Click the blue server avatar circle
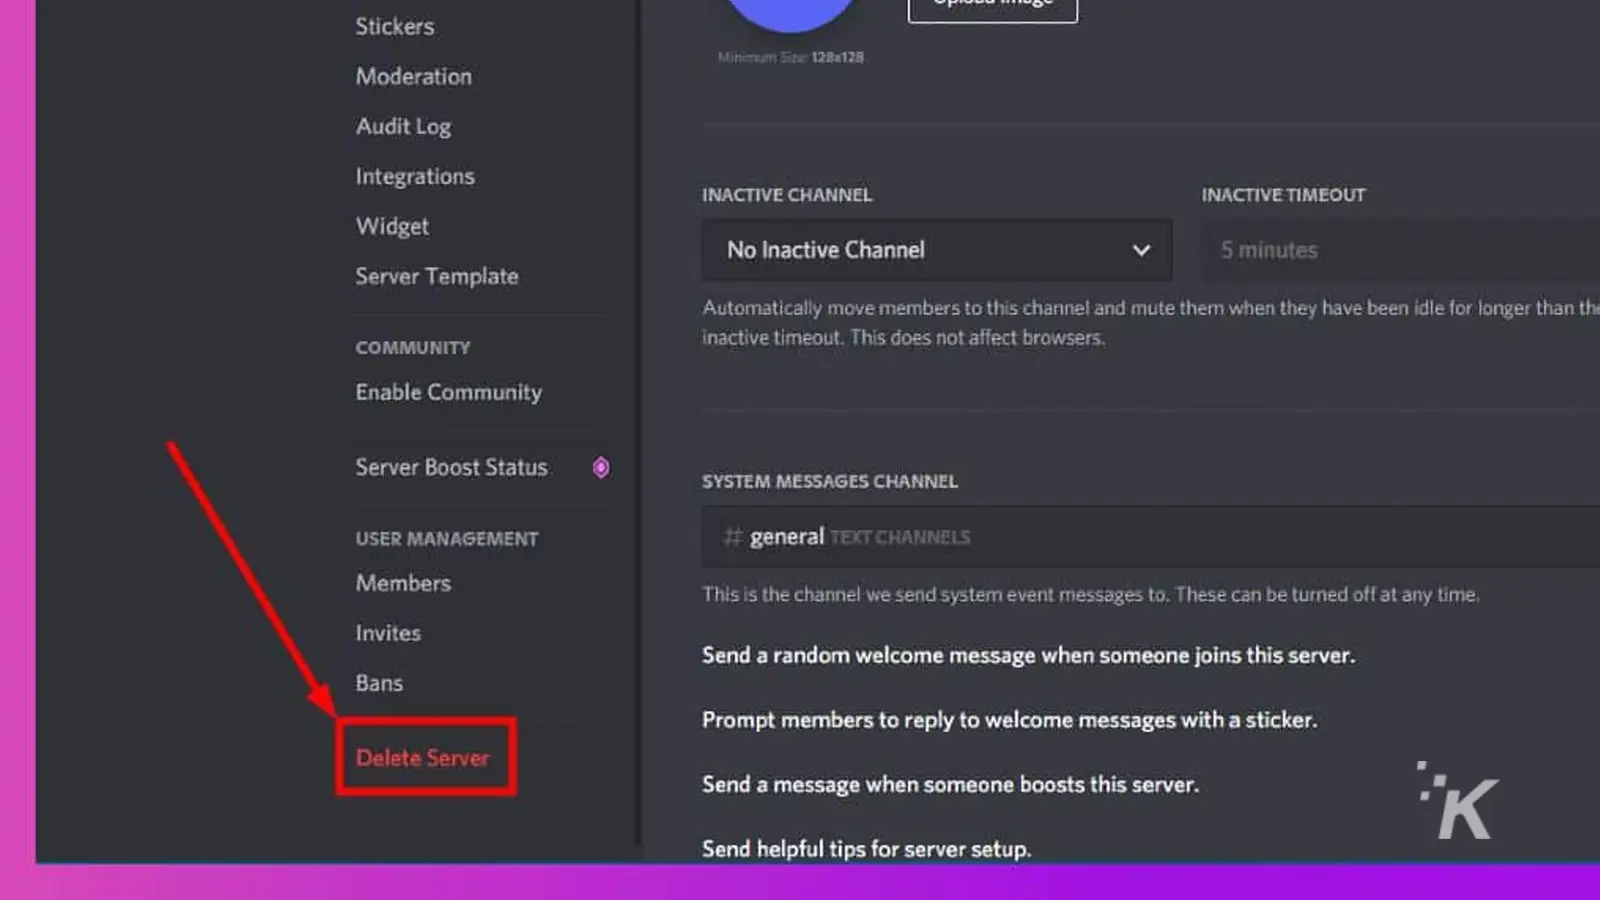 point(790,14)
